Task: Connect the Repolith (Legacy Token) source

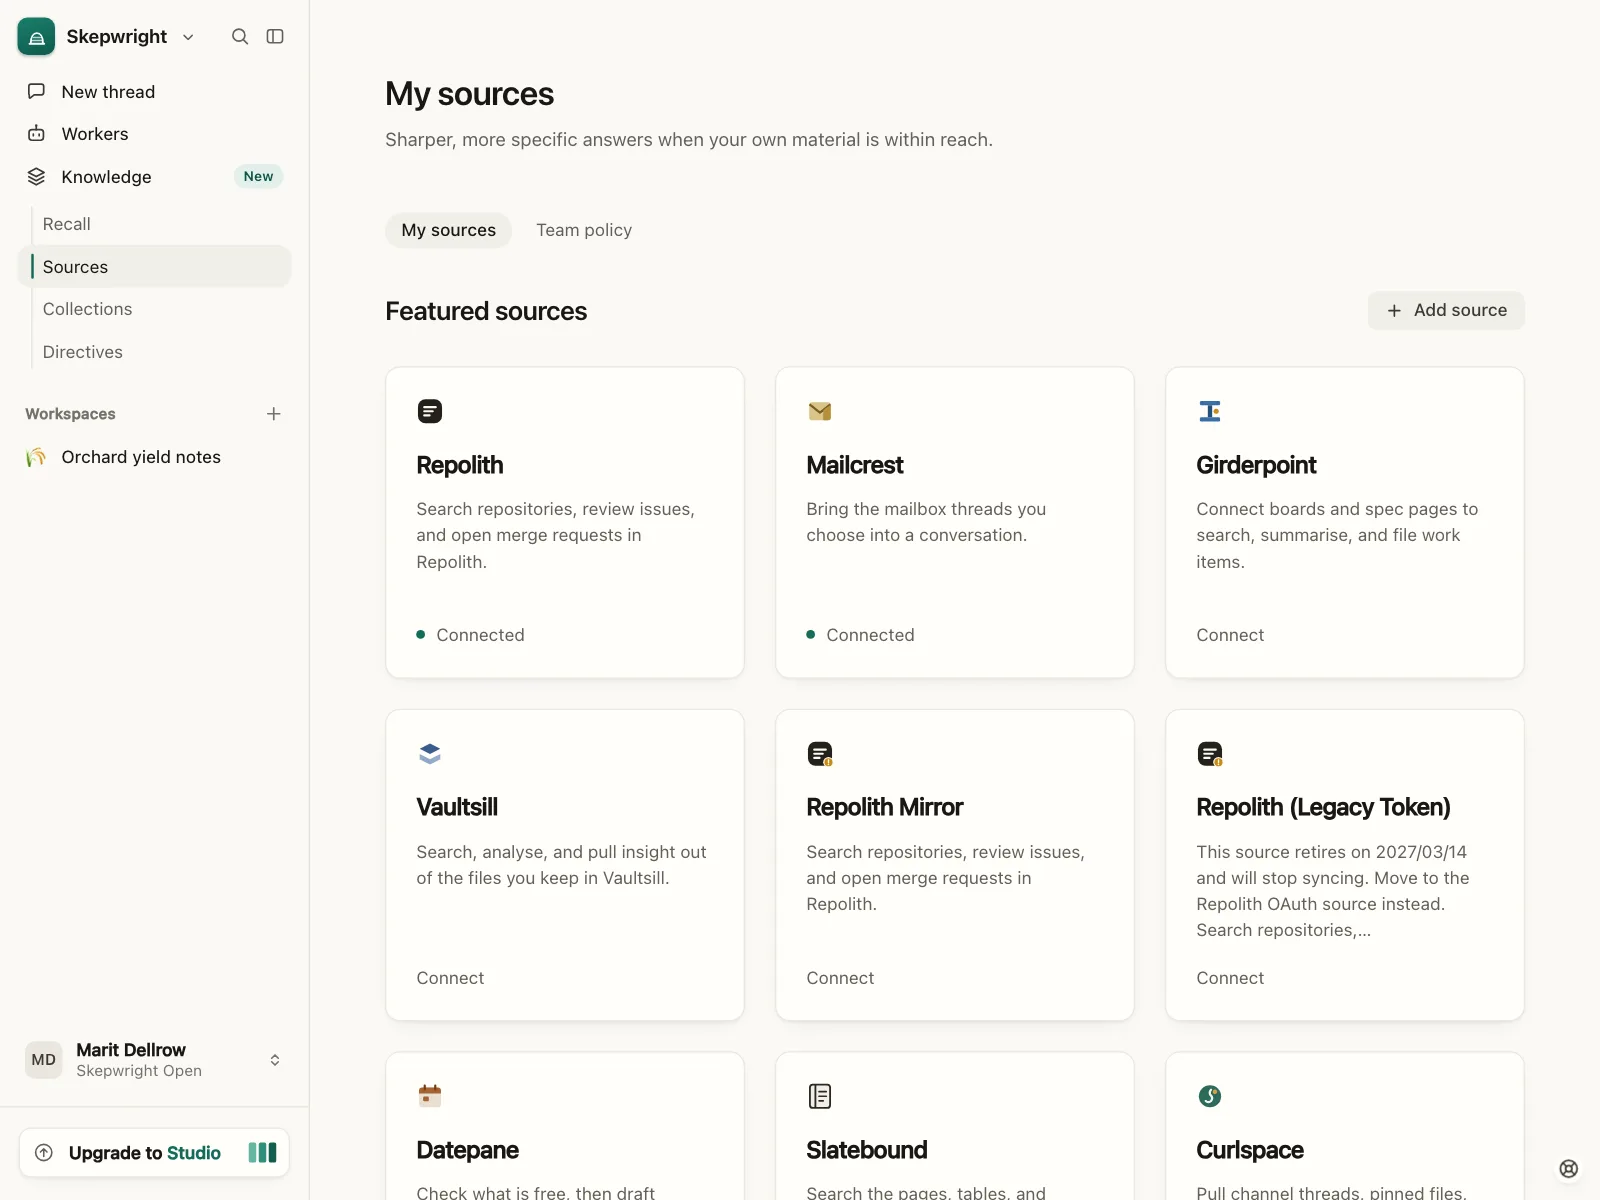Action: coord(1230,978)
